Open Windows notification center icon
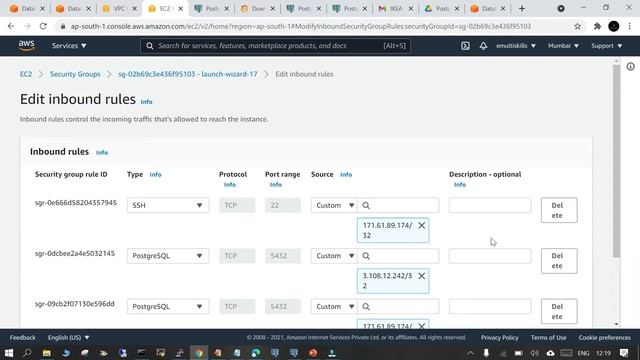The height and width of the screenshot is (360, 640). point(624,353)
